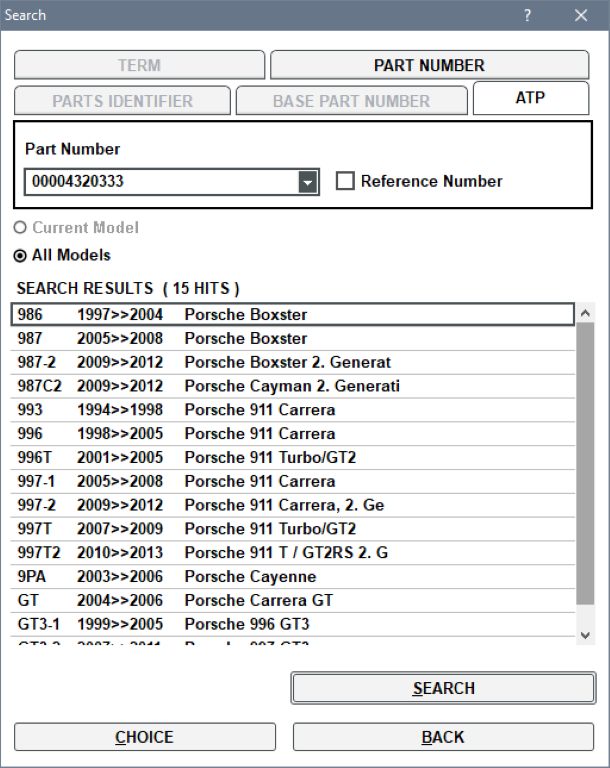Select the 987 Porsche Boxster 2005>>2008 row
This screenshot has width=610, height=768.
[x=293, y=338]
